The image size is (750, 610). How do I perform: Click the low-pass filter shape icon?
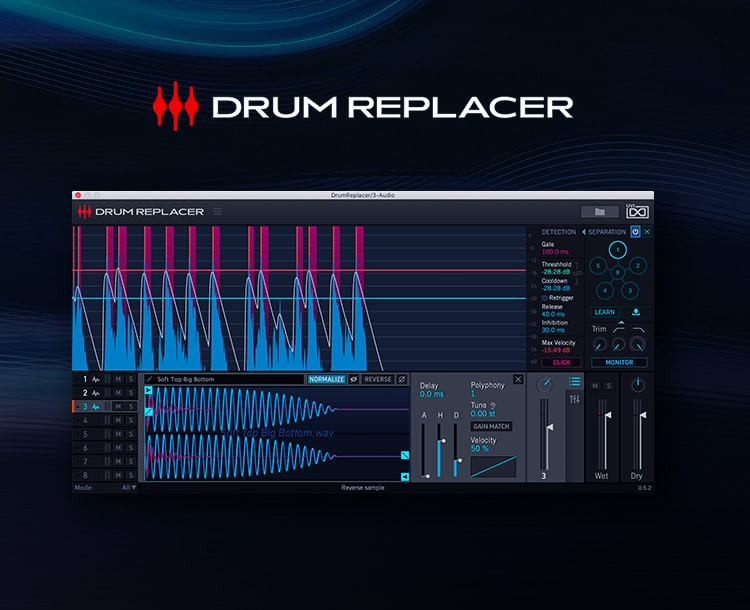pyautogui.click(x=639, y=330)
